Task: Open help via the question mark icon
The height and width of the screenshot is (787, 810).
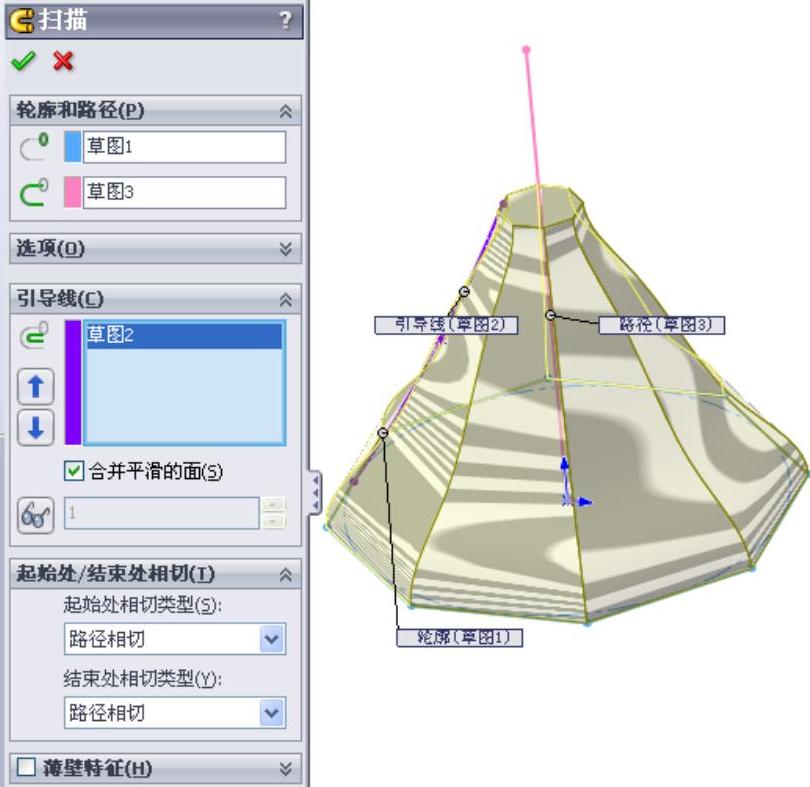Action: click(286, 20)
